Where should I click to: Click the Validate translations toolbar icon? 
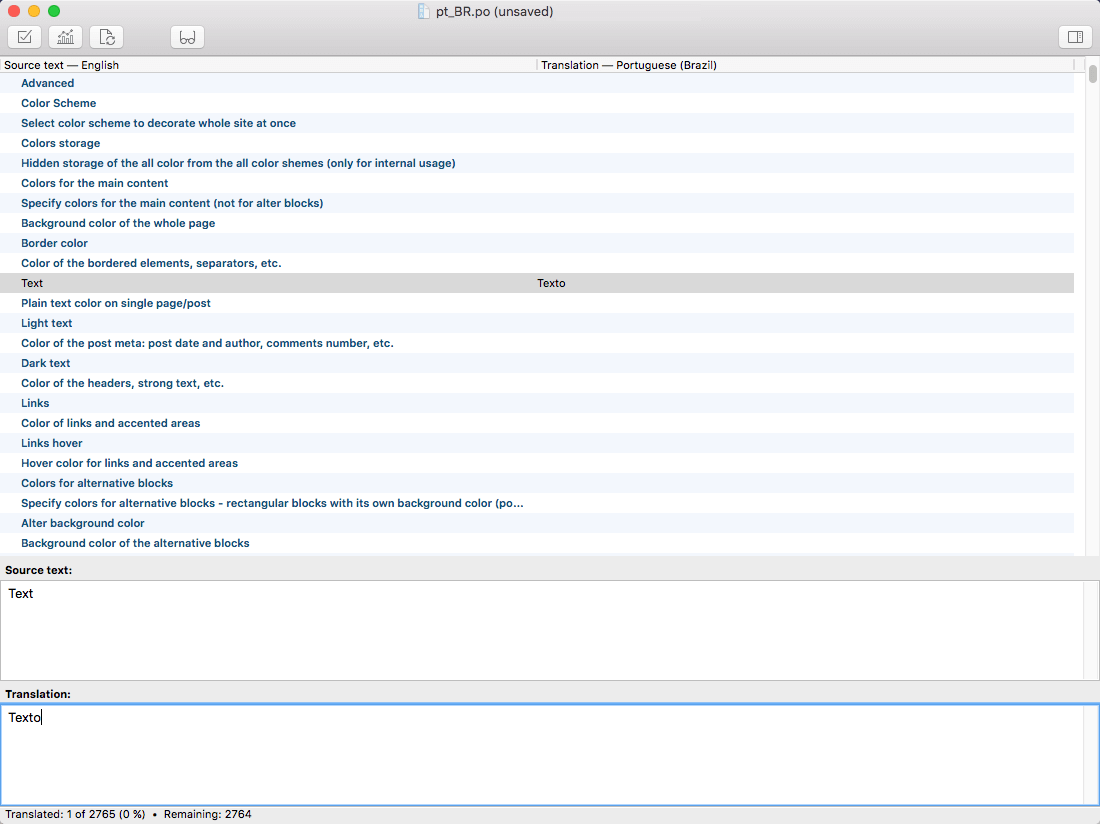tap(24, 37)
